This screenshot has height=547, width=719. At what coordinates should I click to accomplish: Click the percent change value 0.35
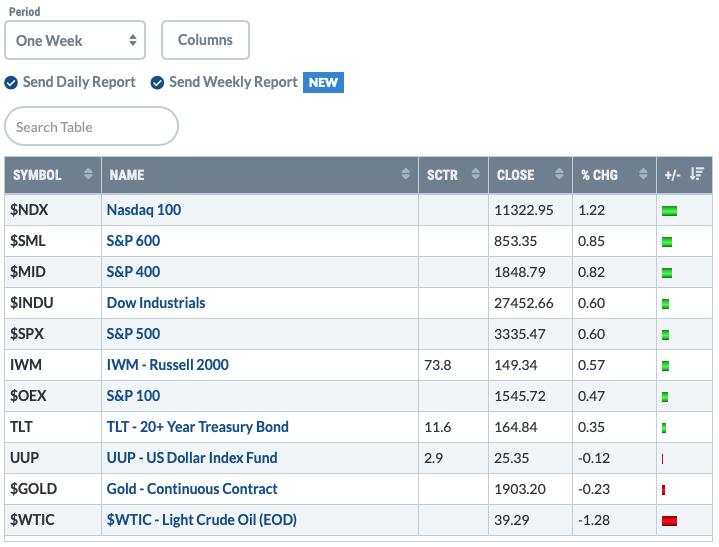click(591, 427)
